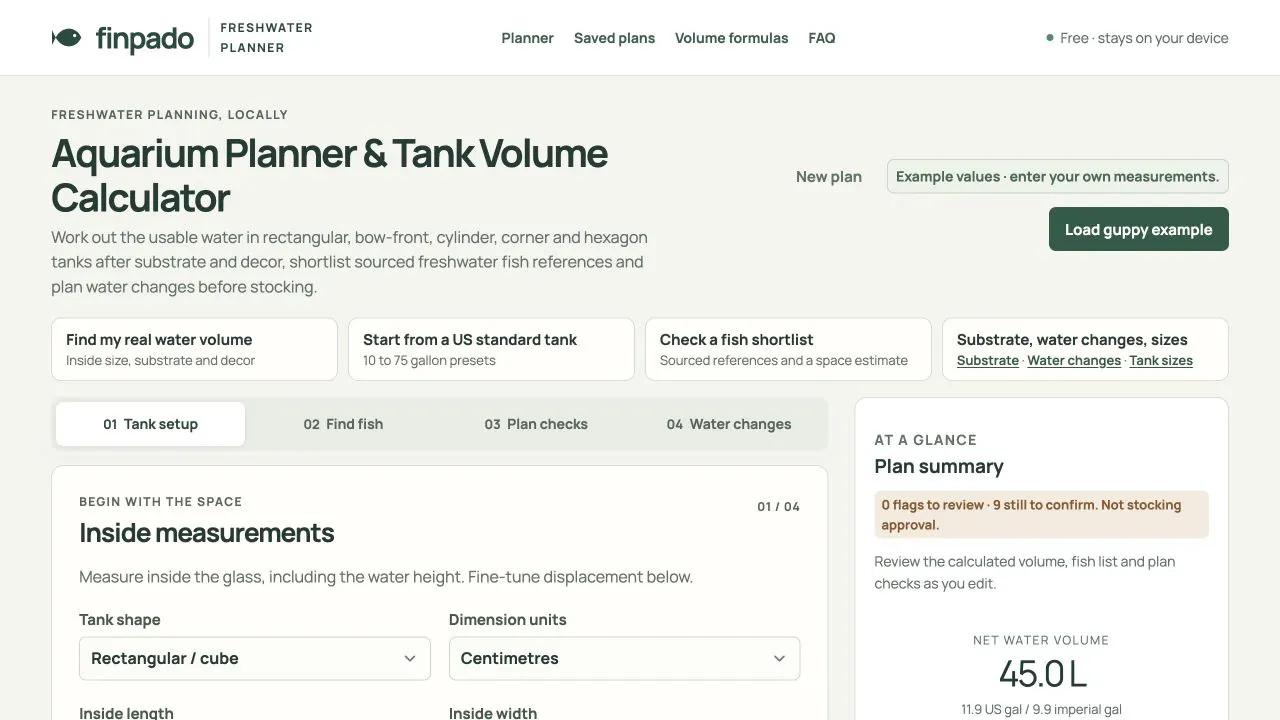This screenshot has width=1280, height=720.
Task: Go to Planner in the top navigation
Action: [527, 38]
